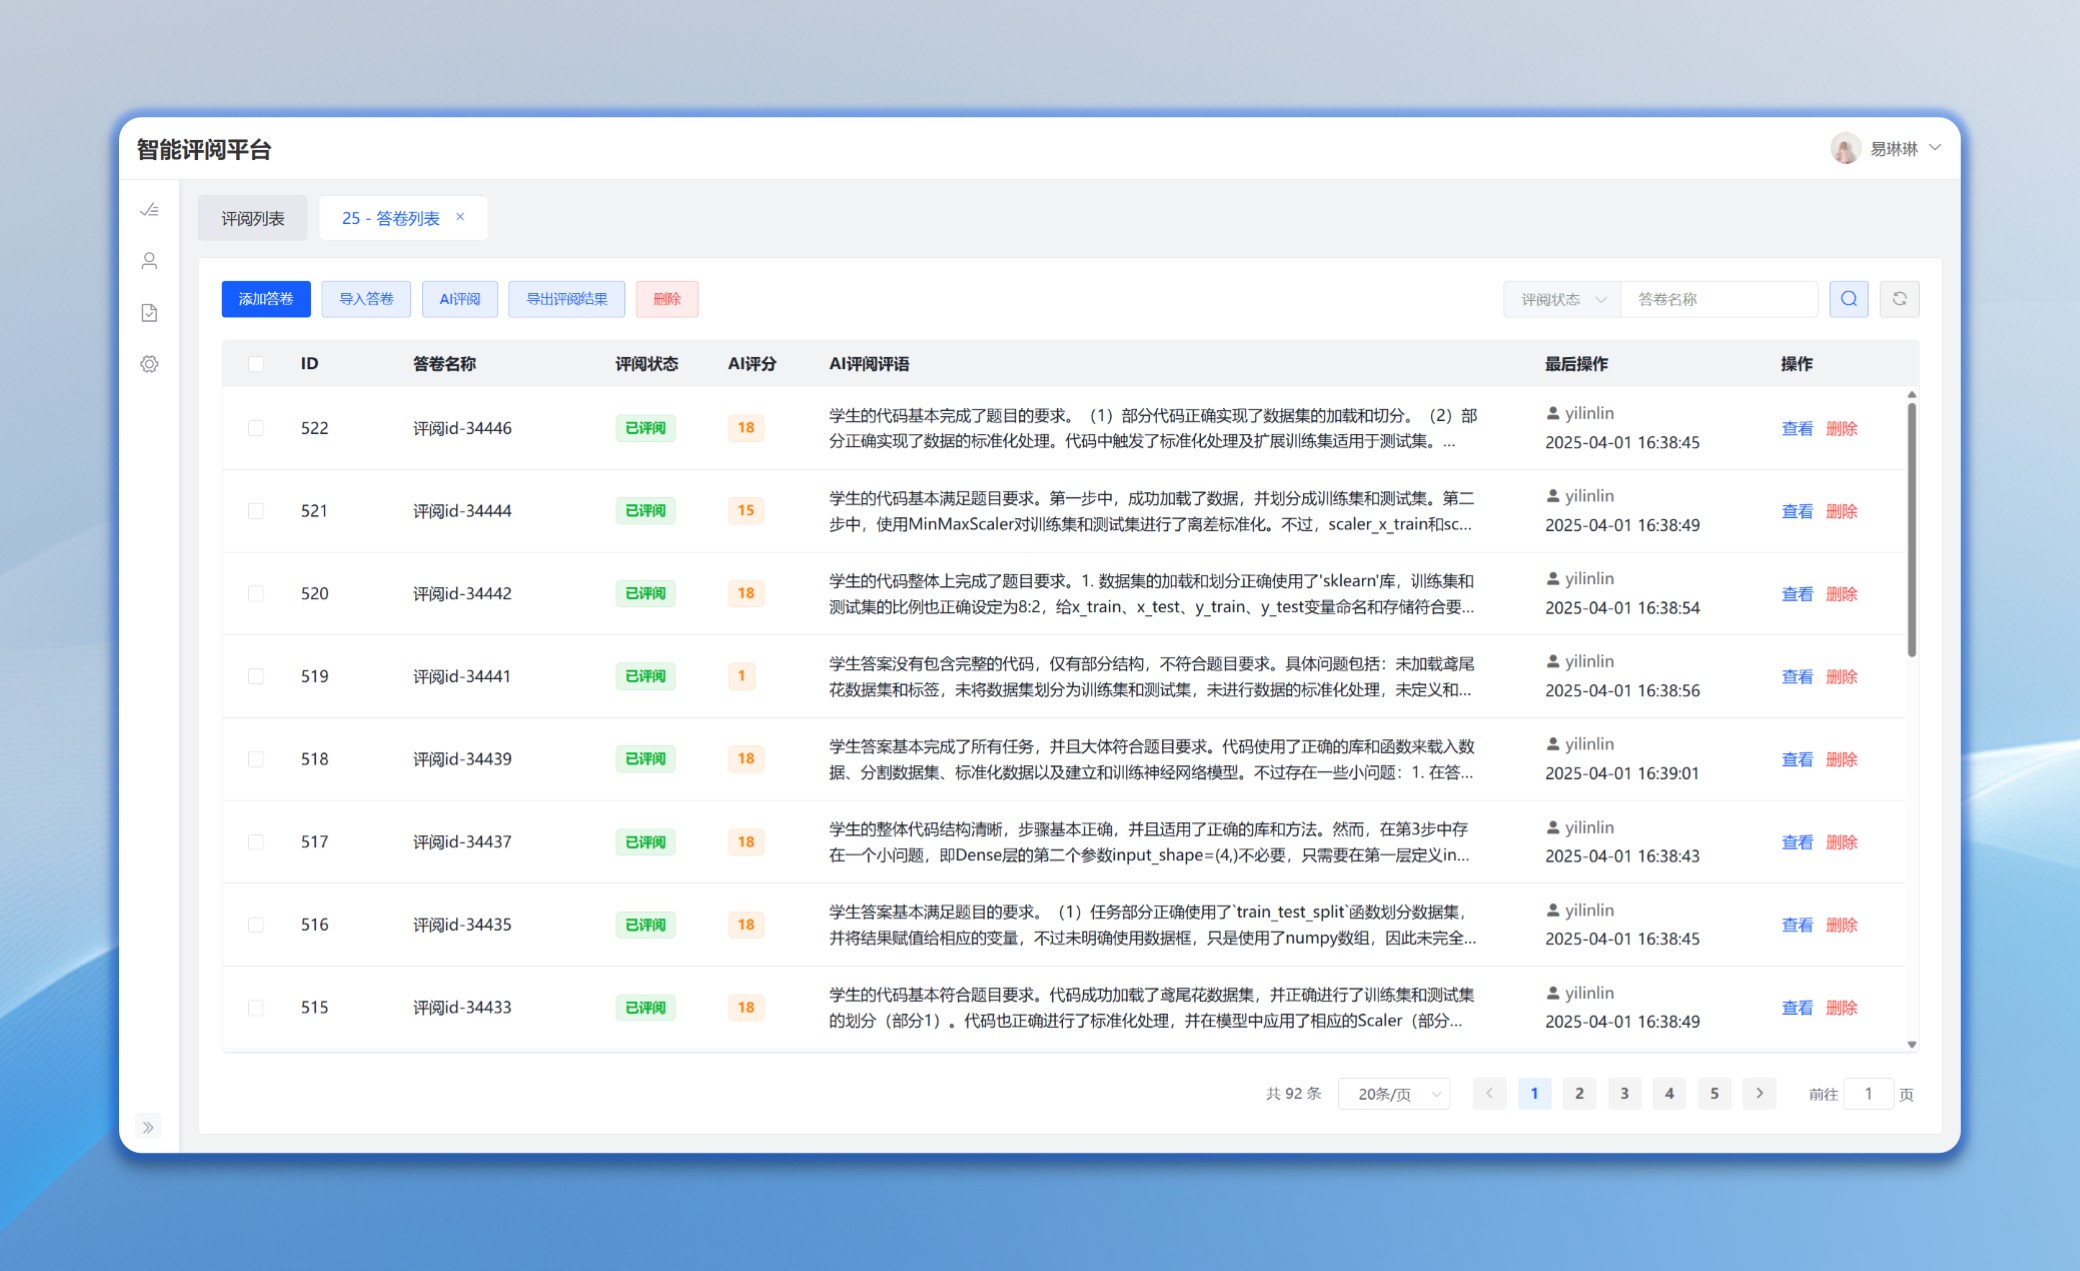Tick the checkbox for row ID 522
2080x1271 pixels.
pos(256,428)
